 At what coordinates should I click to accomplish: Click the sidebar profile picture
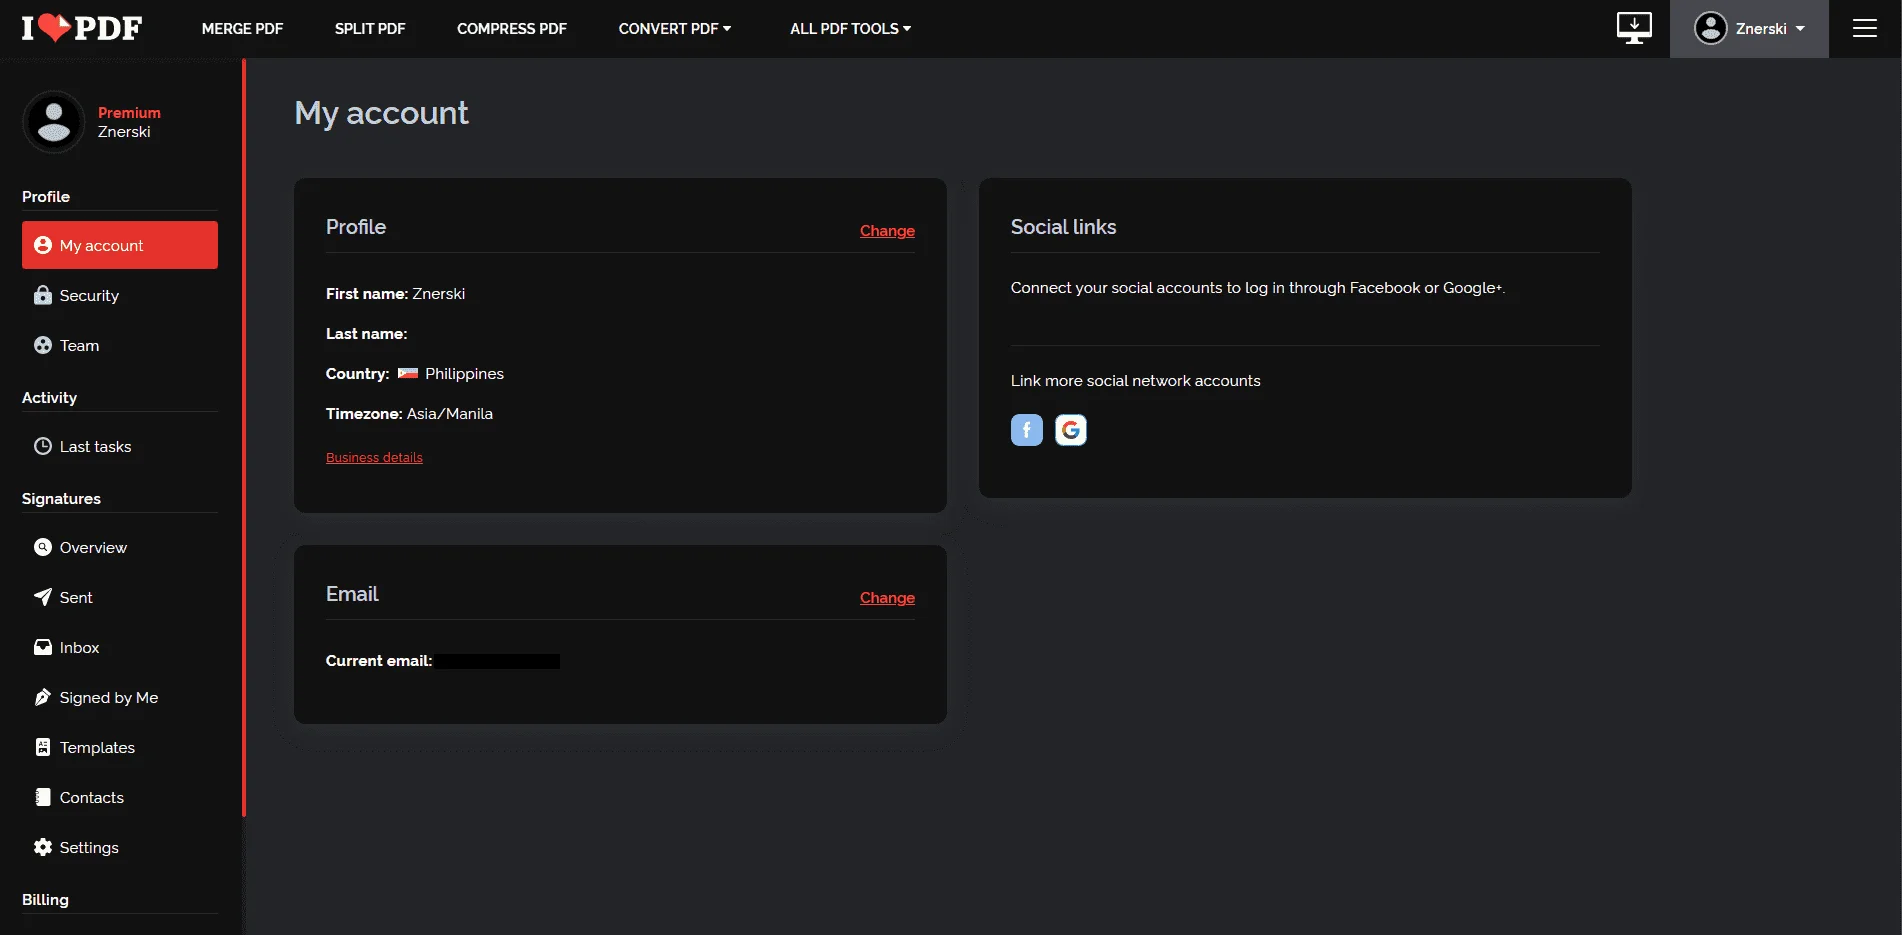tap(54, 122)
